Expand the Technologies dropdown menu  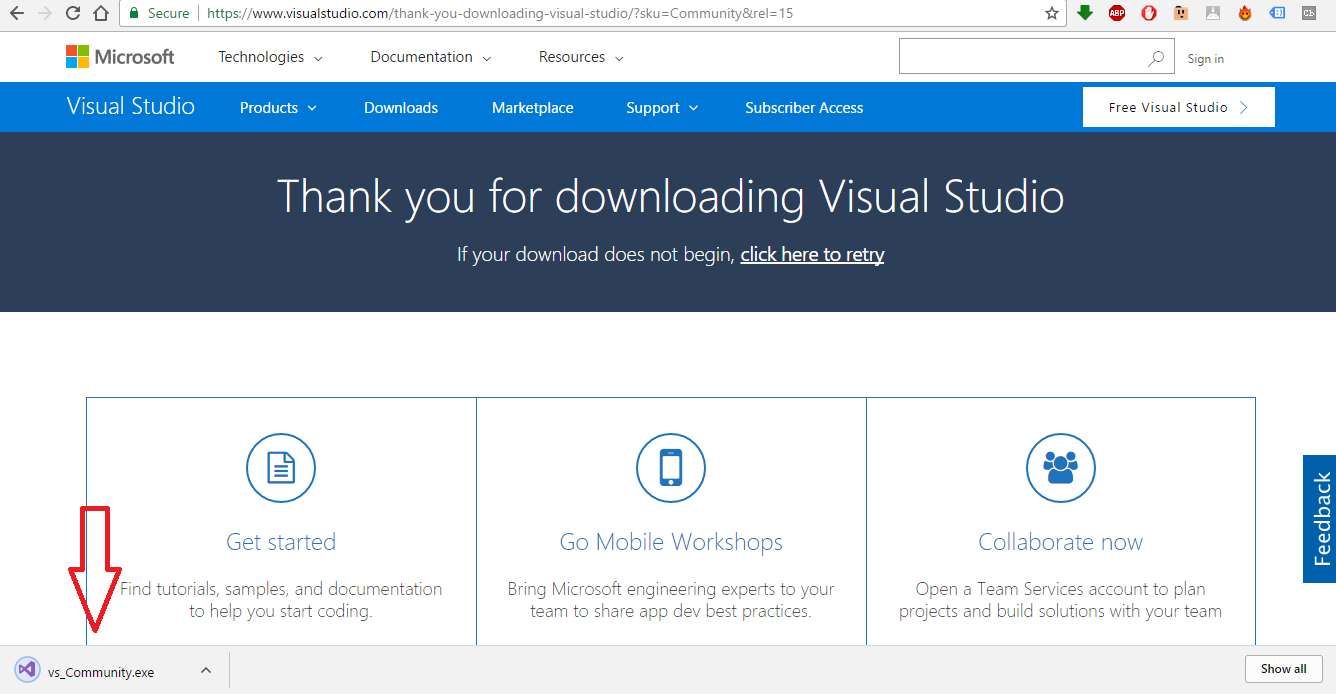click(x=270, y=57)
